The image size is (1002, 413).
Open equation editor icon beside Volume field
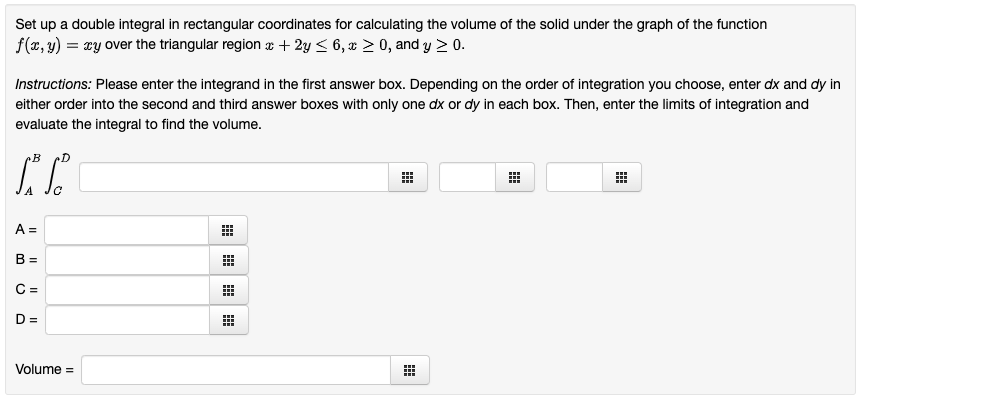click(410, 370)
